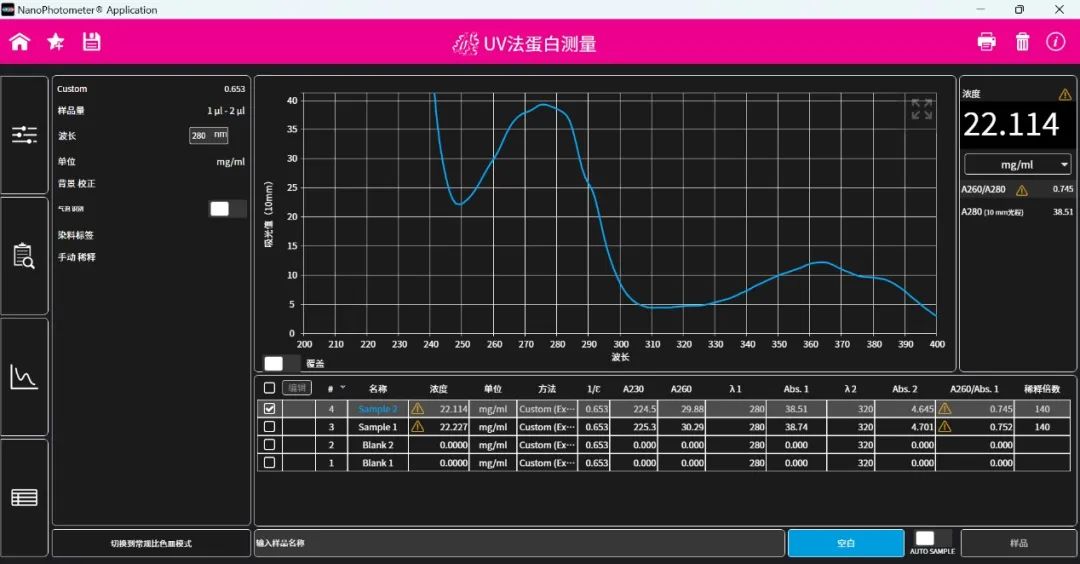The width and height of the screenshot is (1080, 564).
Task: Click the switch to cuvette mode button
Action: point(151,543)
